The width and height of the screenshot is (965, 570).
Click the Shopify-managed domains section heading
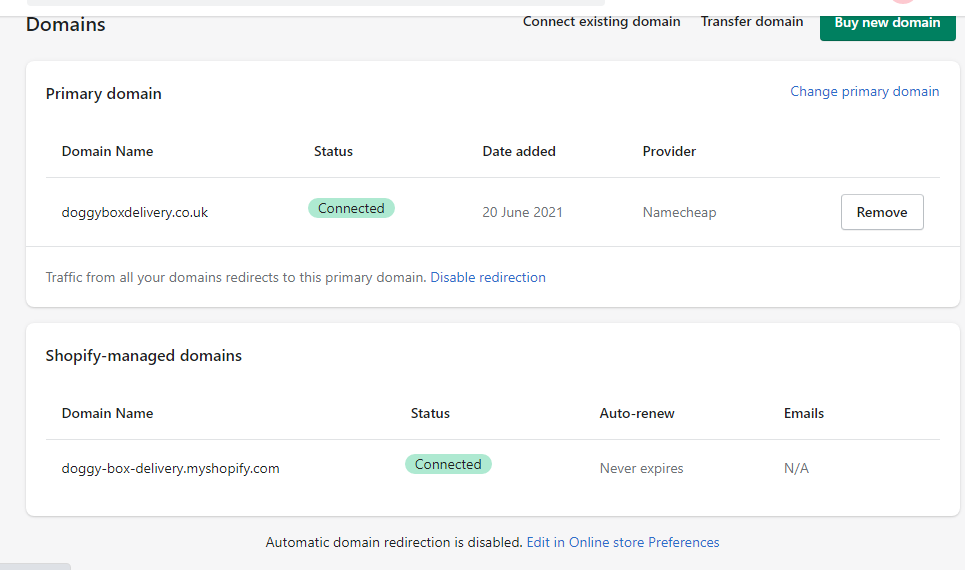pyautogui.click(x=144, y=355)
